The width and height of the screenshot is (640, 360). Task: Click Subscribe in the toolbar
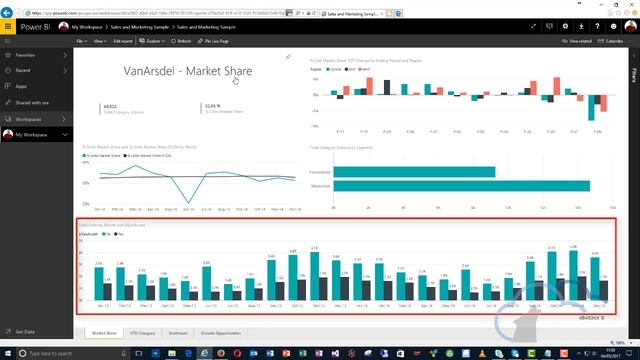pyautogui.click(x=611, y=41)
